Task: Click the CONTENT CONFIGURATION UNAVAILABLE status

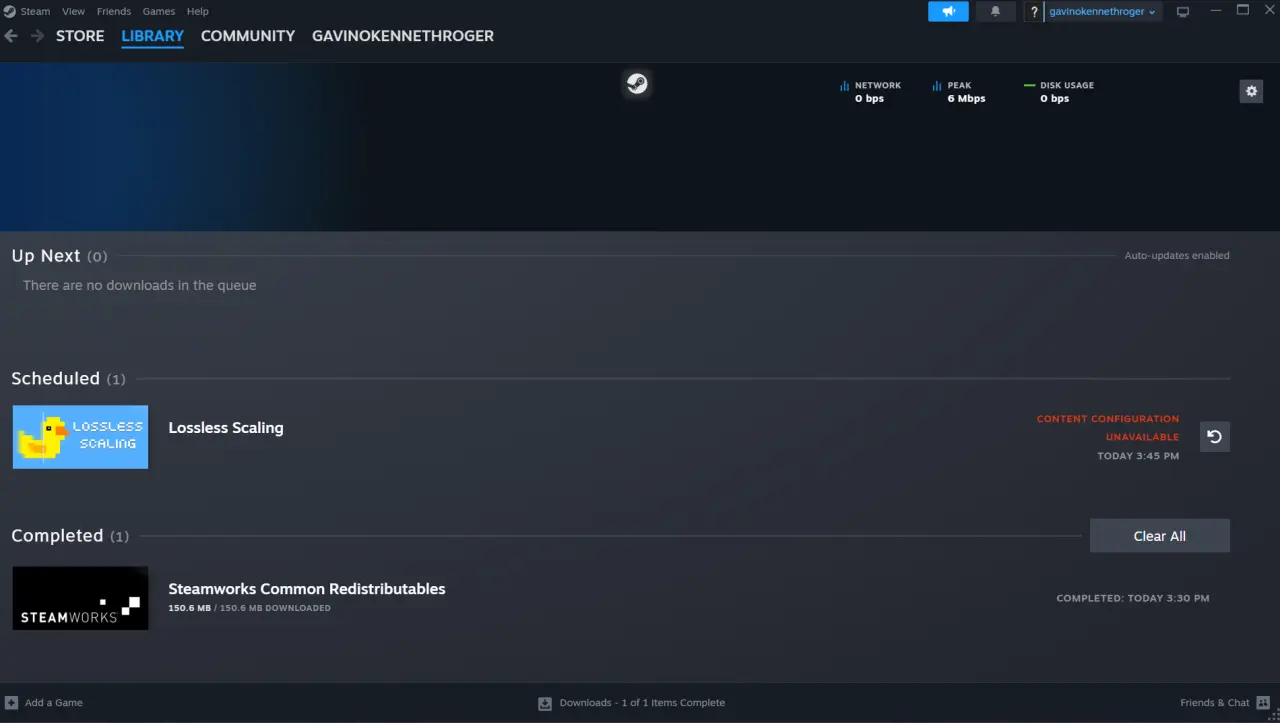Action: (1108, 428)
